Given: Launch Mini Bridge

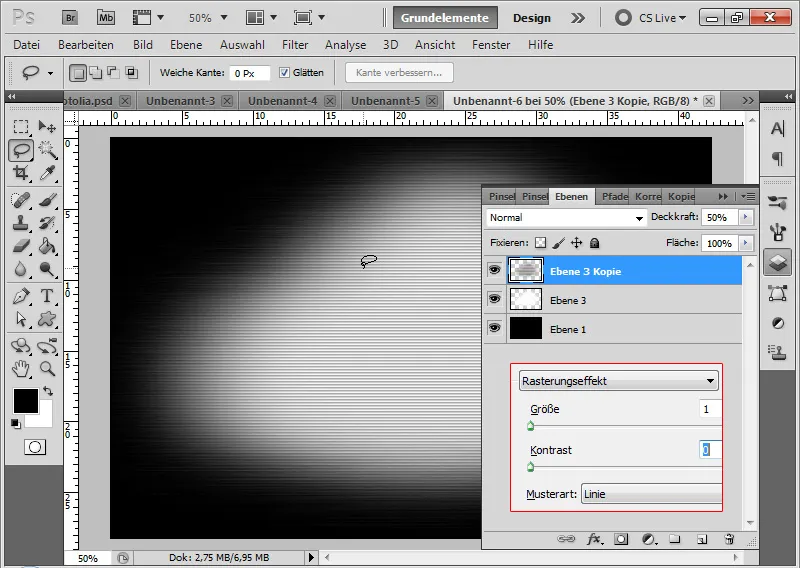Looking at the screenshot, I should (x=106, y=18).
